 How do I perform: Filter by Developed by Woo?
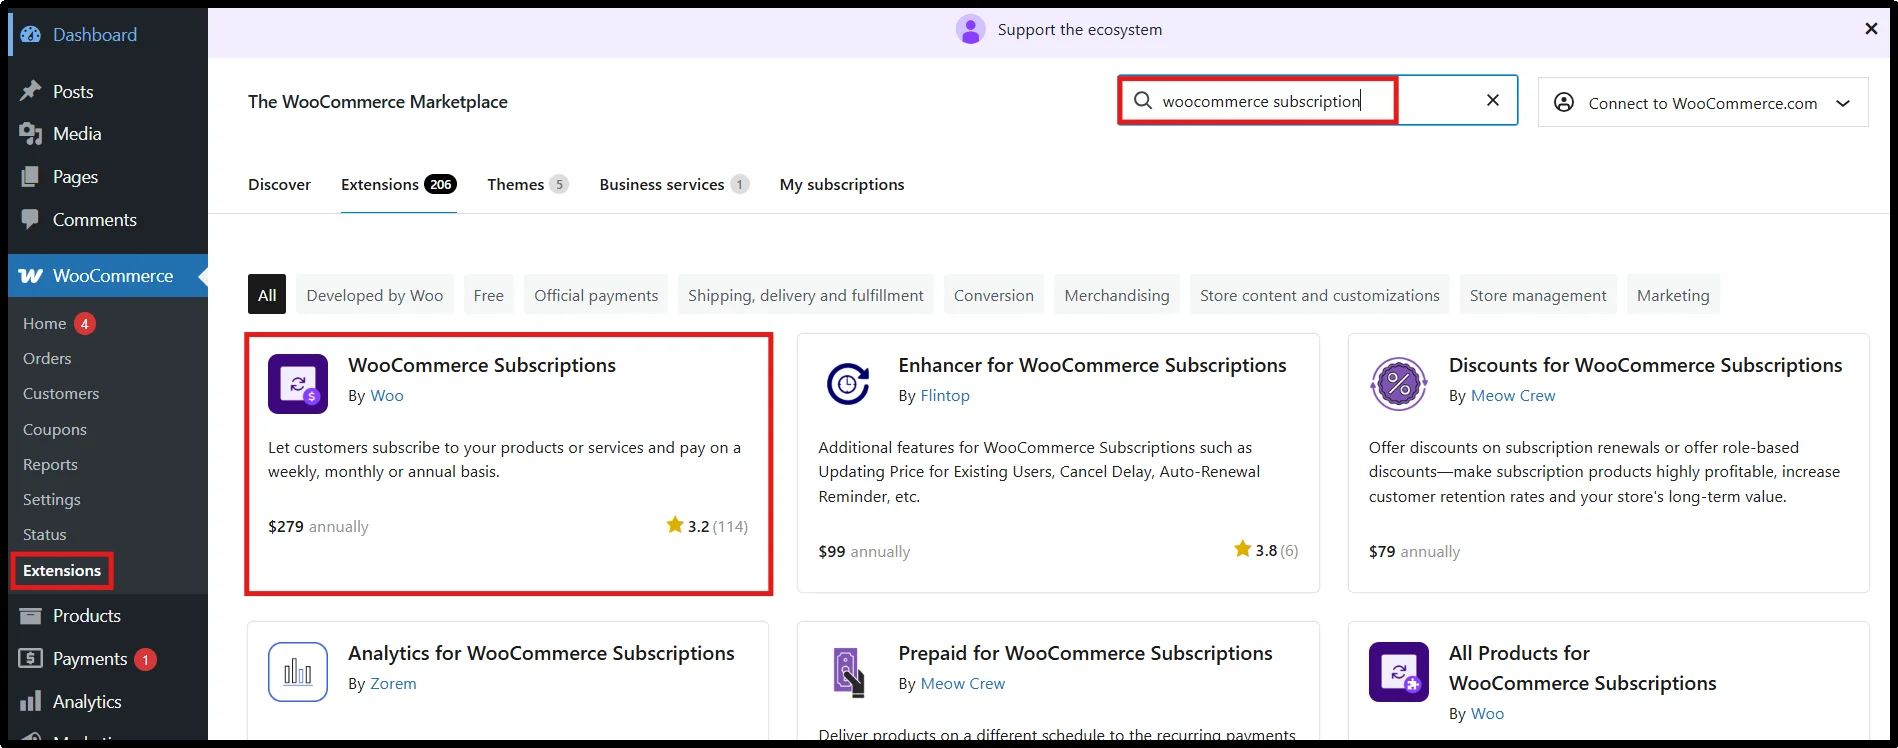(375, 295)
